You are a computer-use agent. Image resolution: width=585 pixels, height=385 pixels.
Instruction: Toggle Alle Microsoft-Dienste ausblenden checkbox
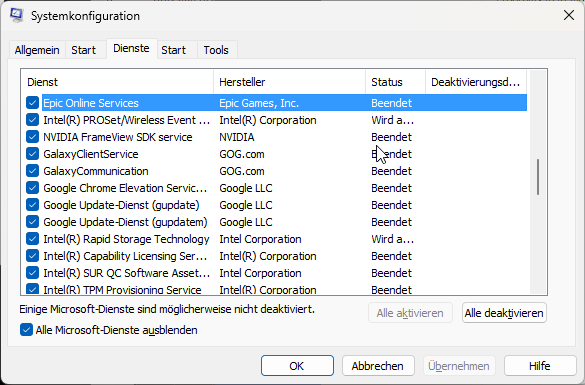pyautogui.click(x=26, y=330)
